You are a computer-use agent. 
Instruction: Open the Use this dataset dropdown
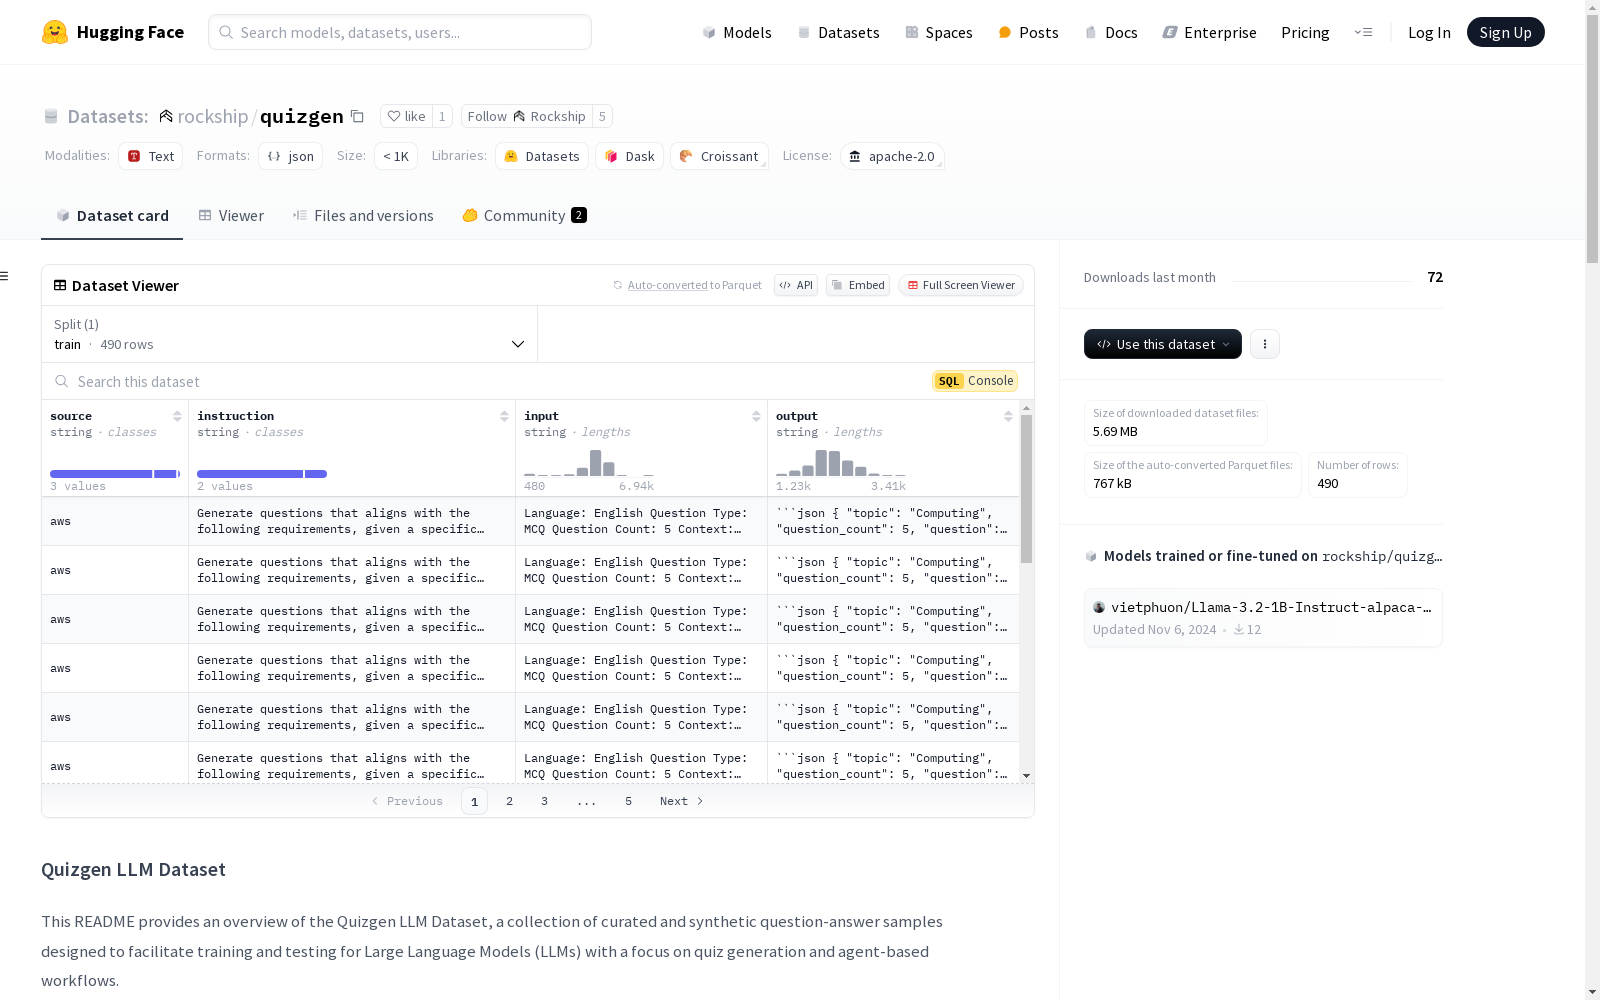coord(1163,344)
